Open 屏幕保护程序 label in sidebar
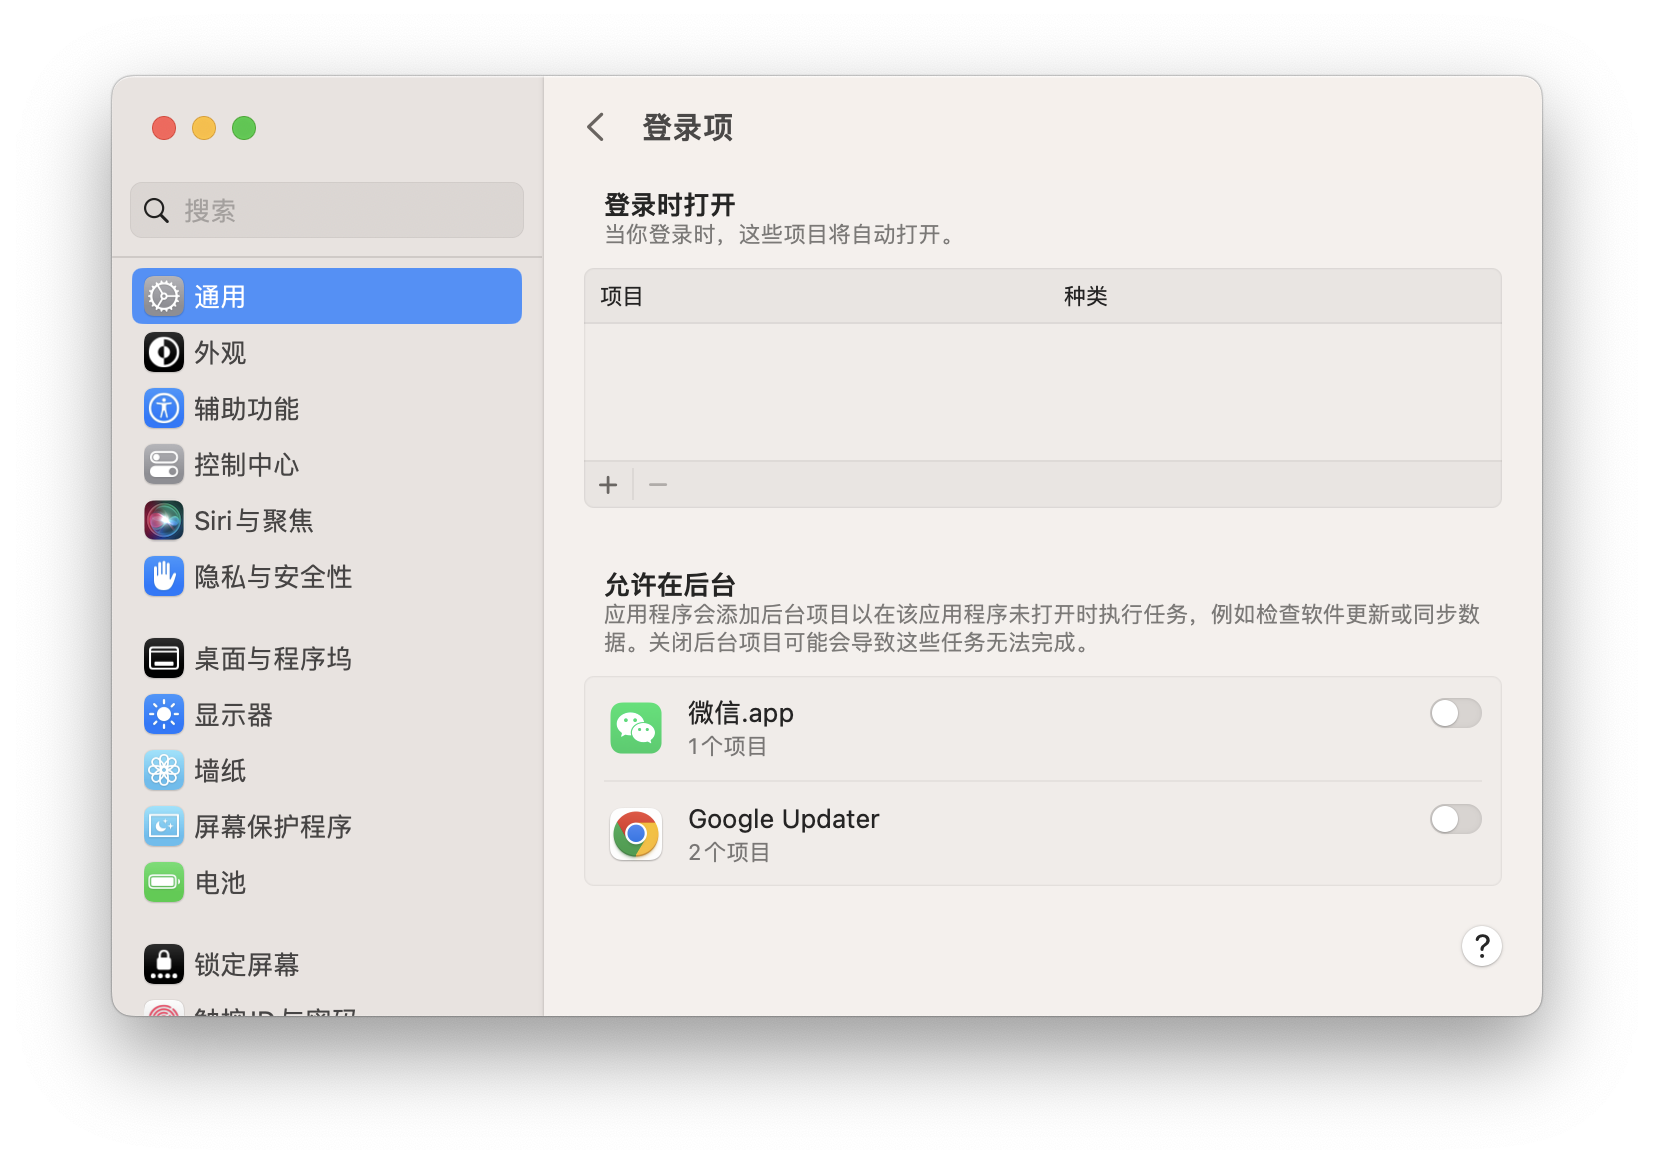1654x1164 pixels. click(273, 827)
